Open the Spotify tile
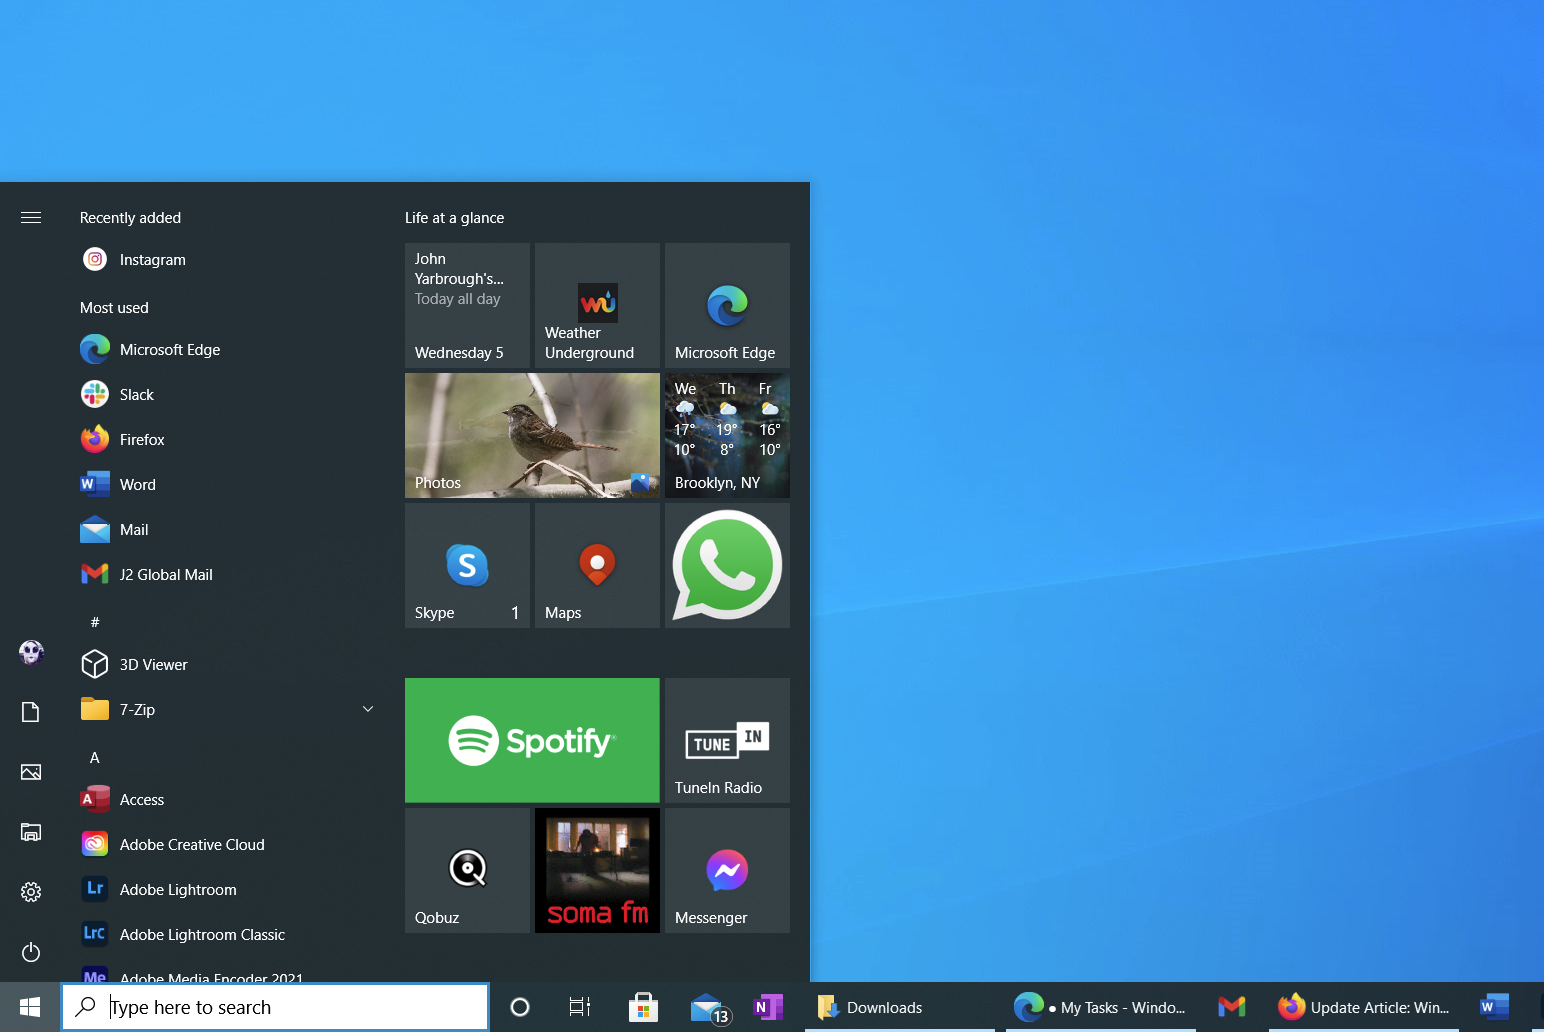The height and width of the screenshot is (1032, 1544). (532, 740)
